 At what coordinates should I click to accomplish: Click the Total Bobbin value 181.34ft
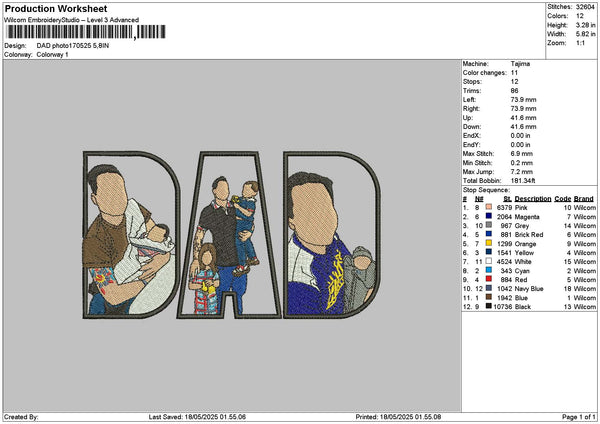[x=523, y=181]
